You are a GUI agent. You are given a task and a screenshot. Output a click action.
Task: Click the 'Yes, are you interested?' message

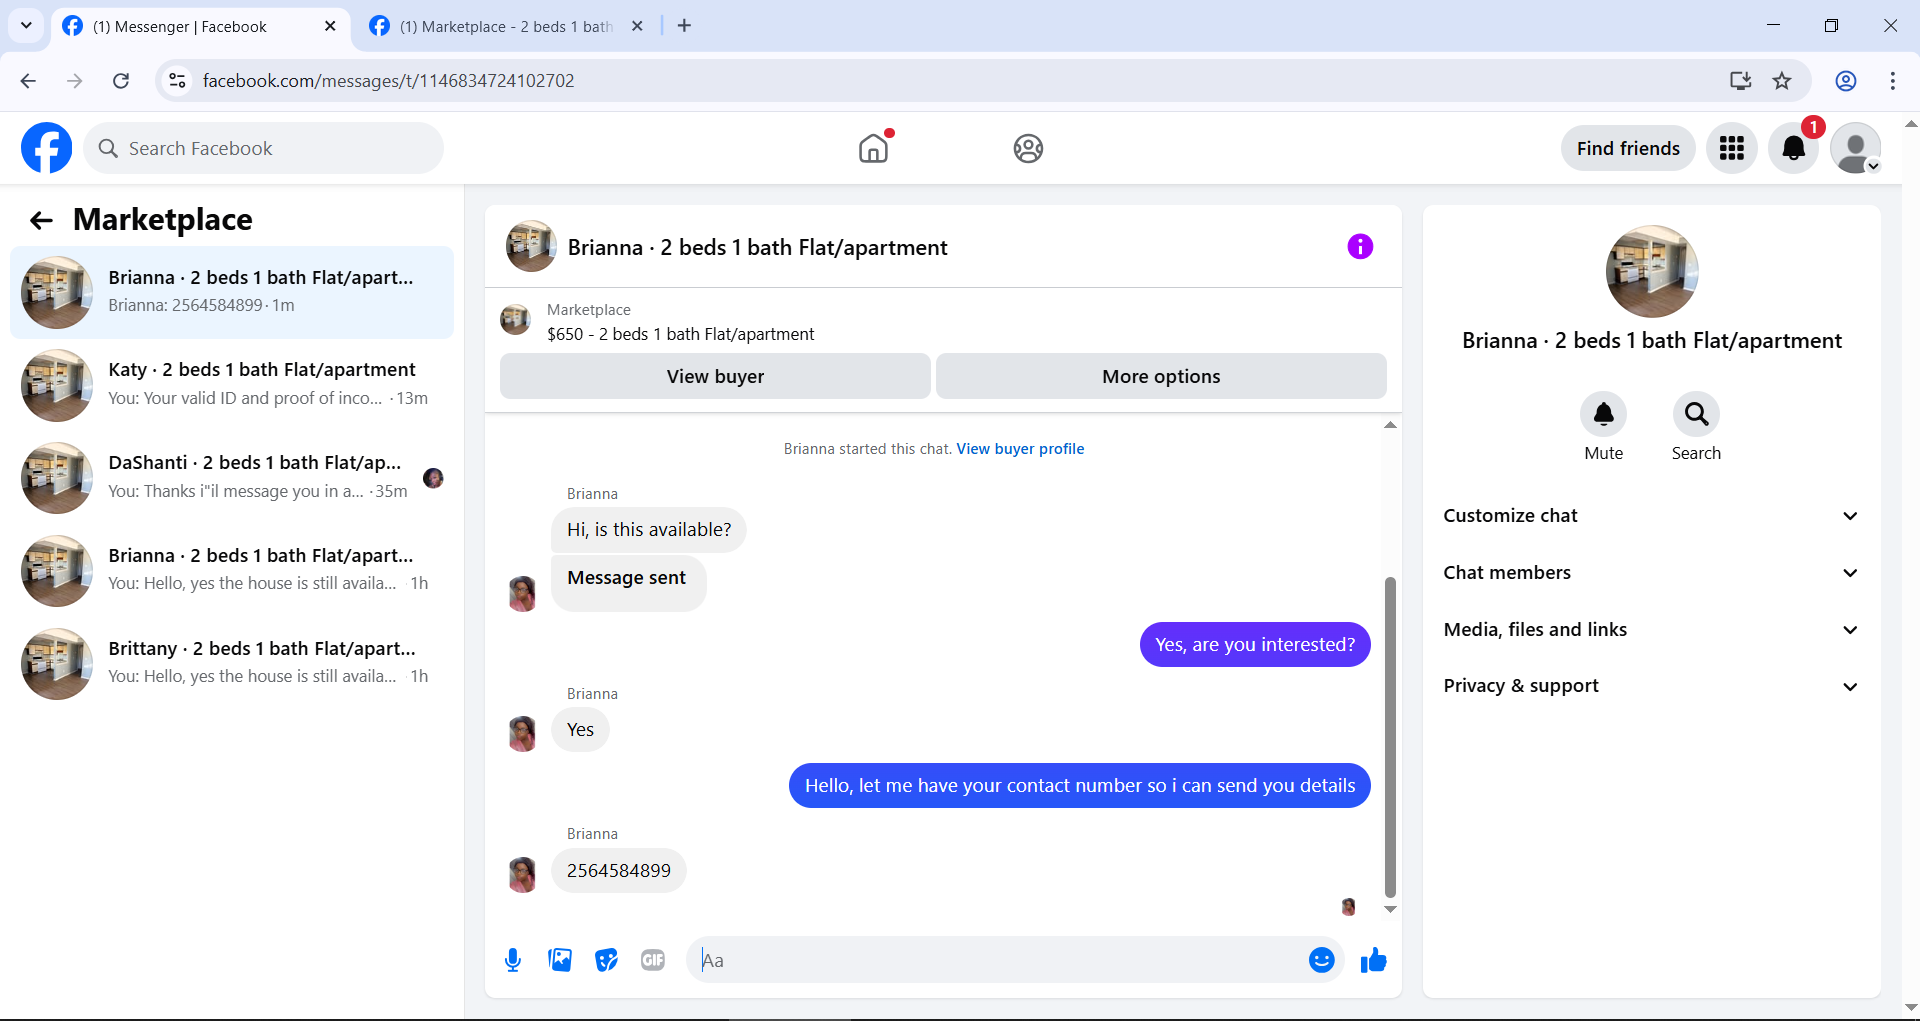[x=1255, y=644]
